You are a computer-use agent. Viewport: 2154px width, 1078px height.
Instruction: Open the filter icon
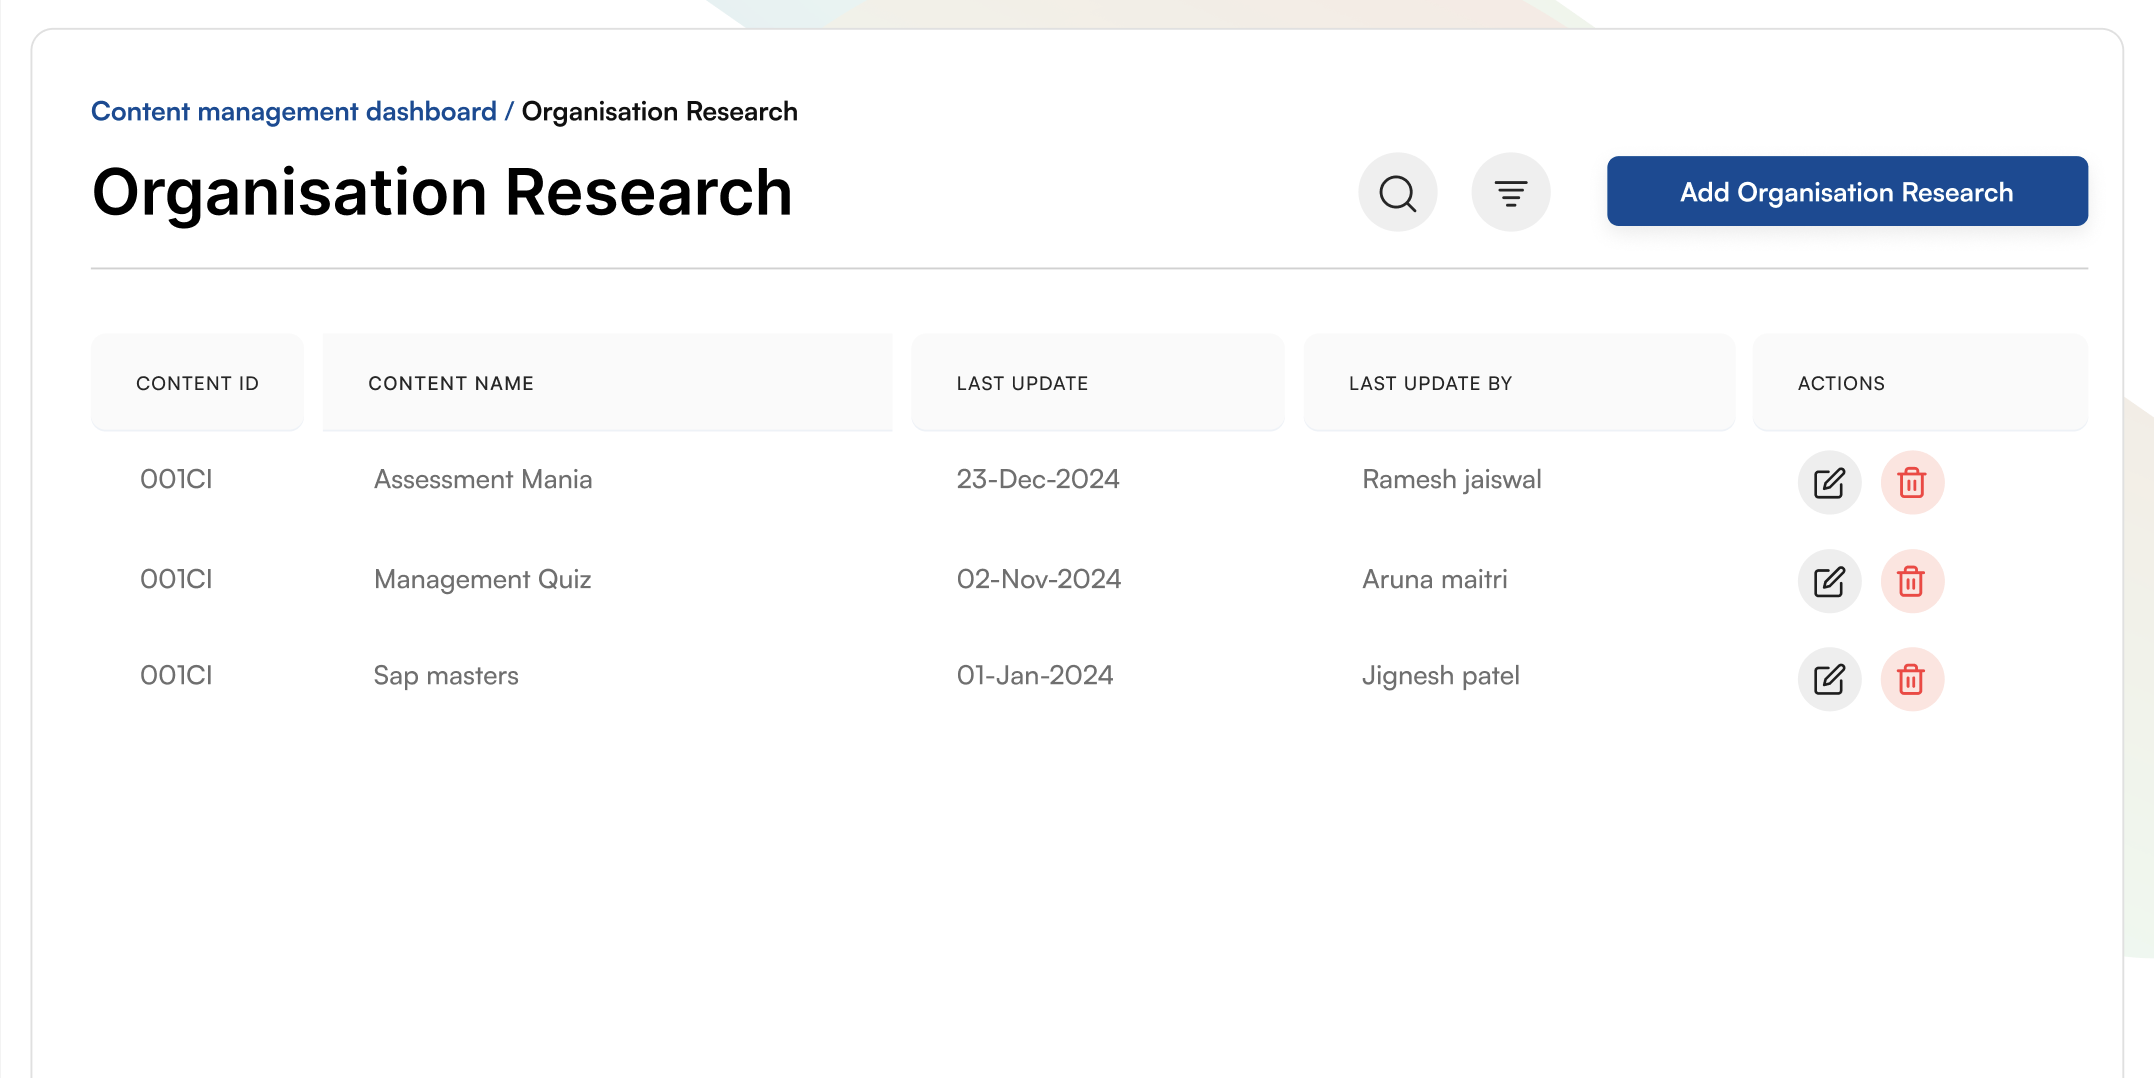[1510, 191]
